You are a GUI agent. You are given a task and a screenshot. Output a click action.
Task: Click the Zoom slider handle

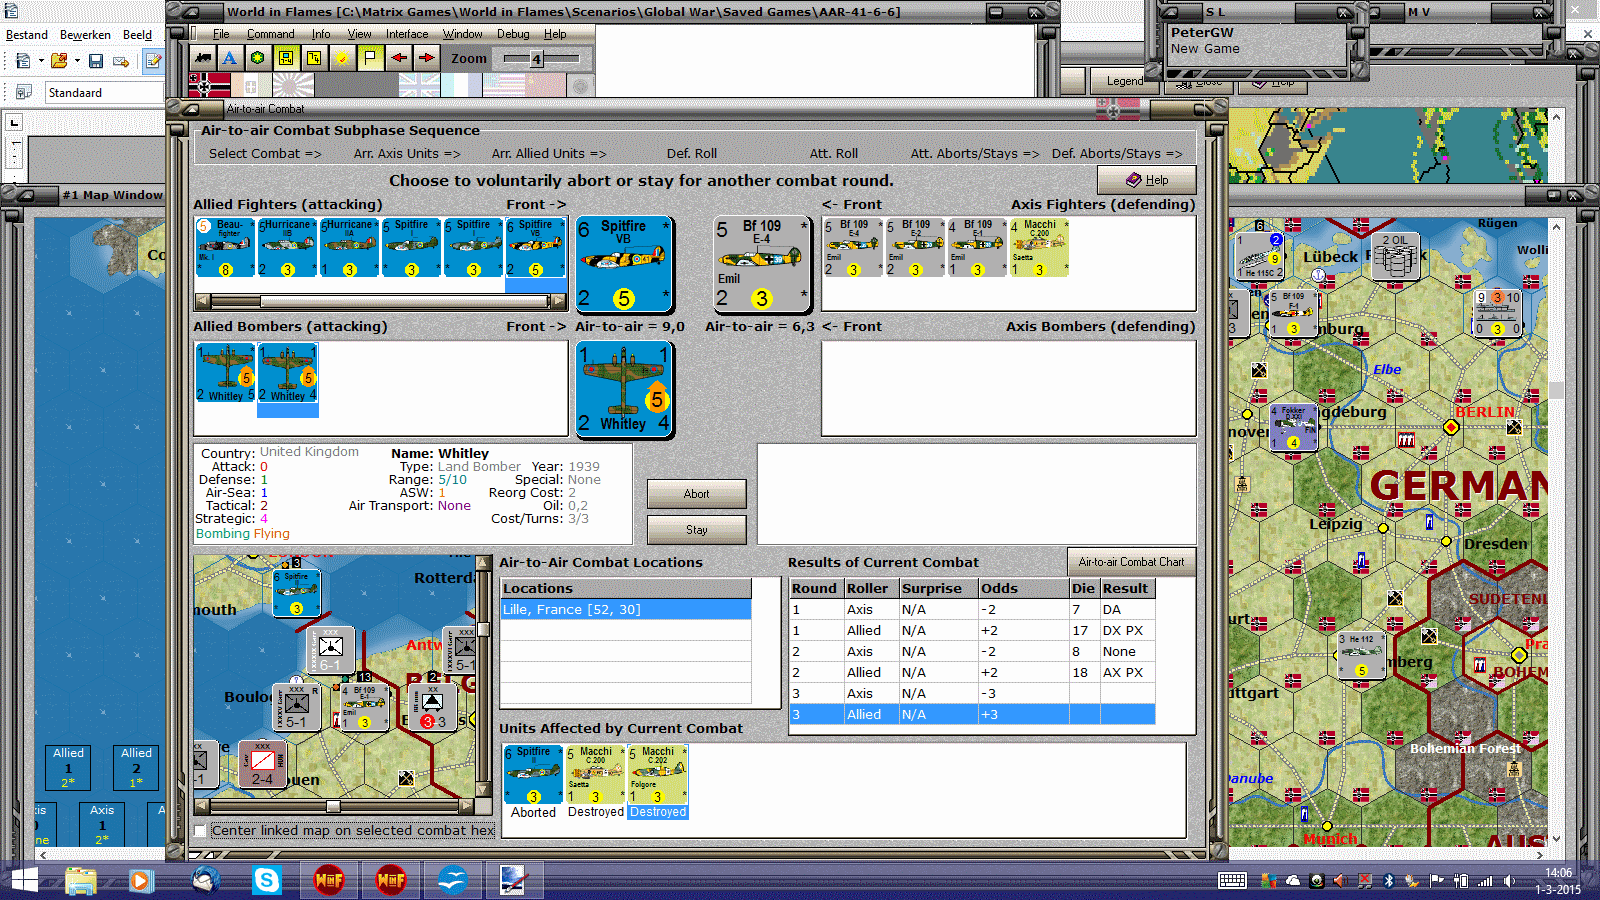[536, 59]
